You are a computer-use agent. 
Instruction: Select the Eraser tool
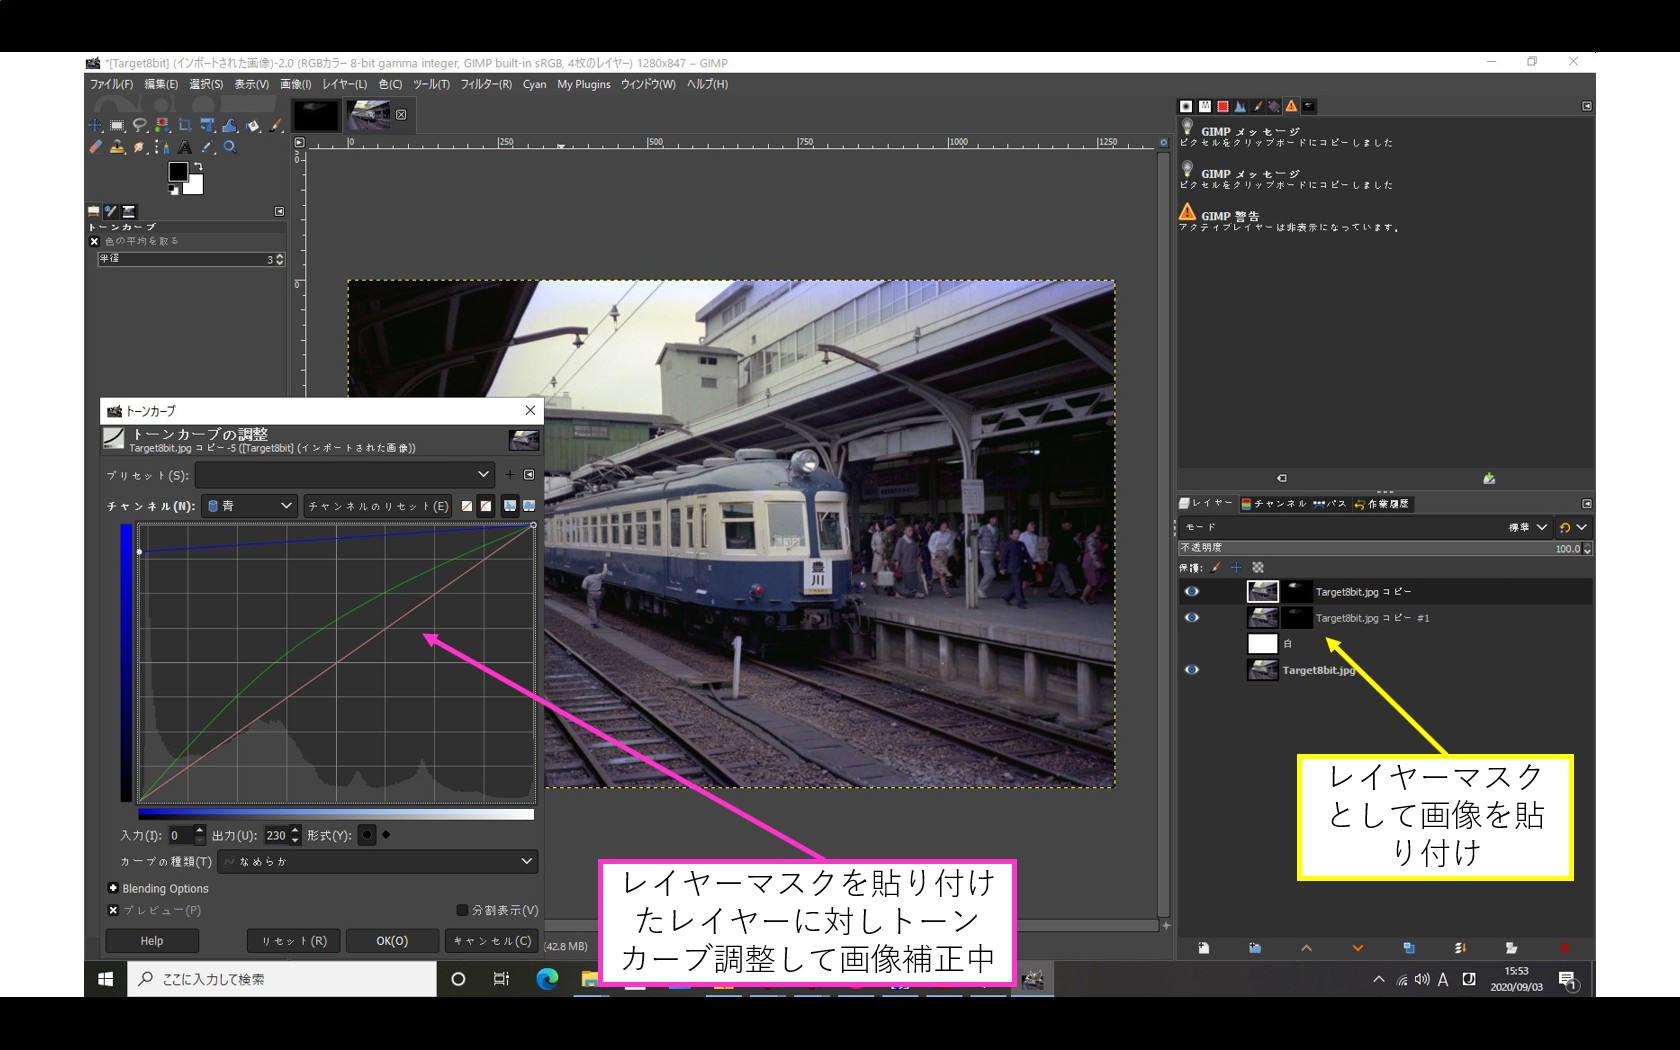[96, 147]
